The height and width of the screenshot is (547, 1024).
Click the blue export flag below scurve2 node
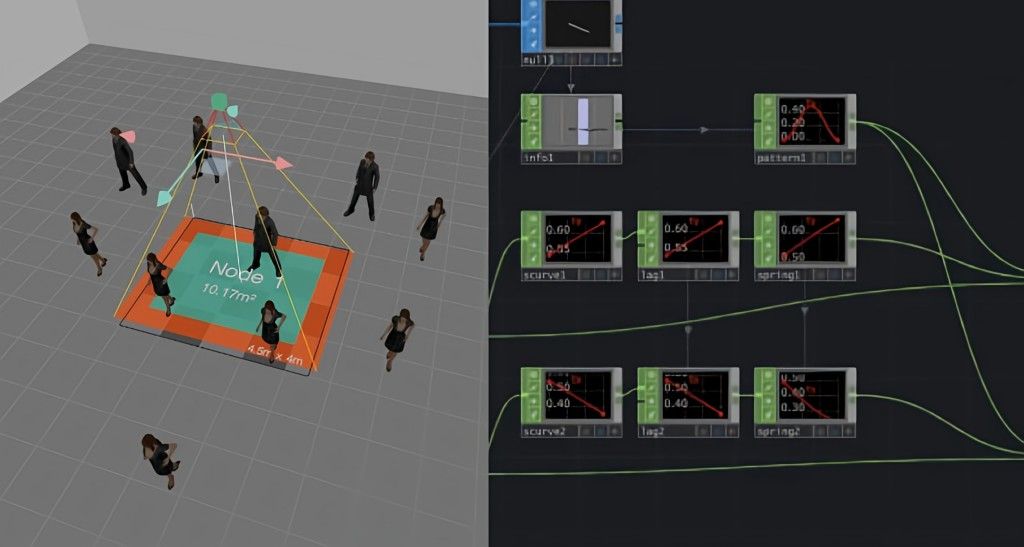pyautogui.click(x=603, y=431)
